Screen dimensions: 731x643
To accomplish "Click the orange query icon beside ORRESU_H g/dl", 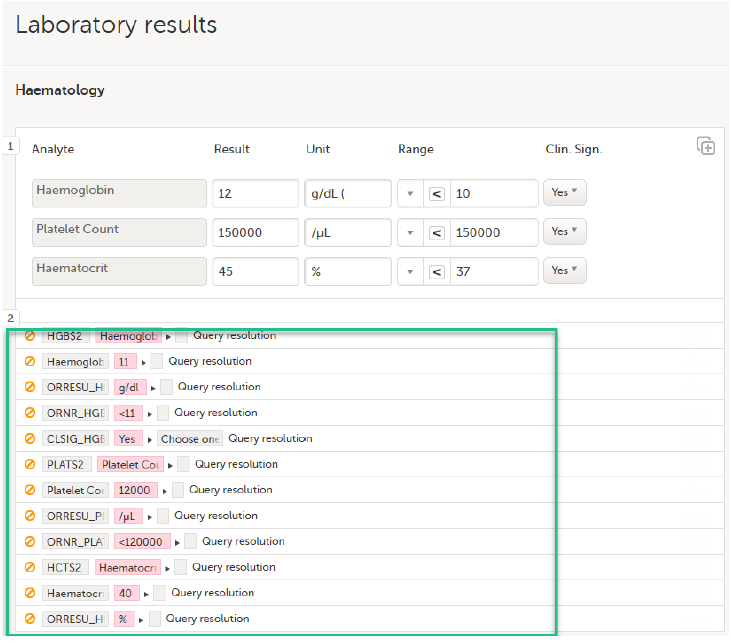I will tap(30, 387).
